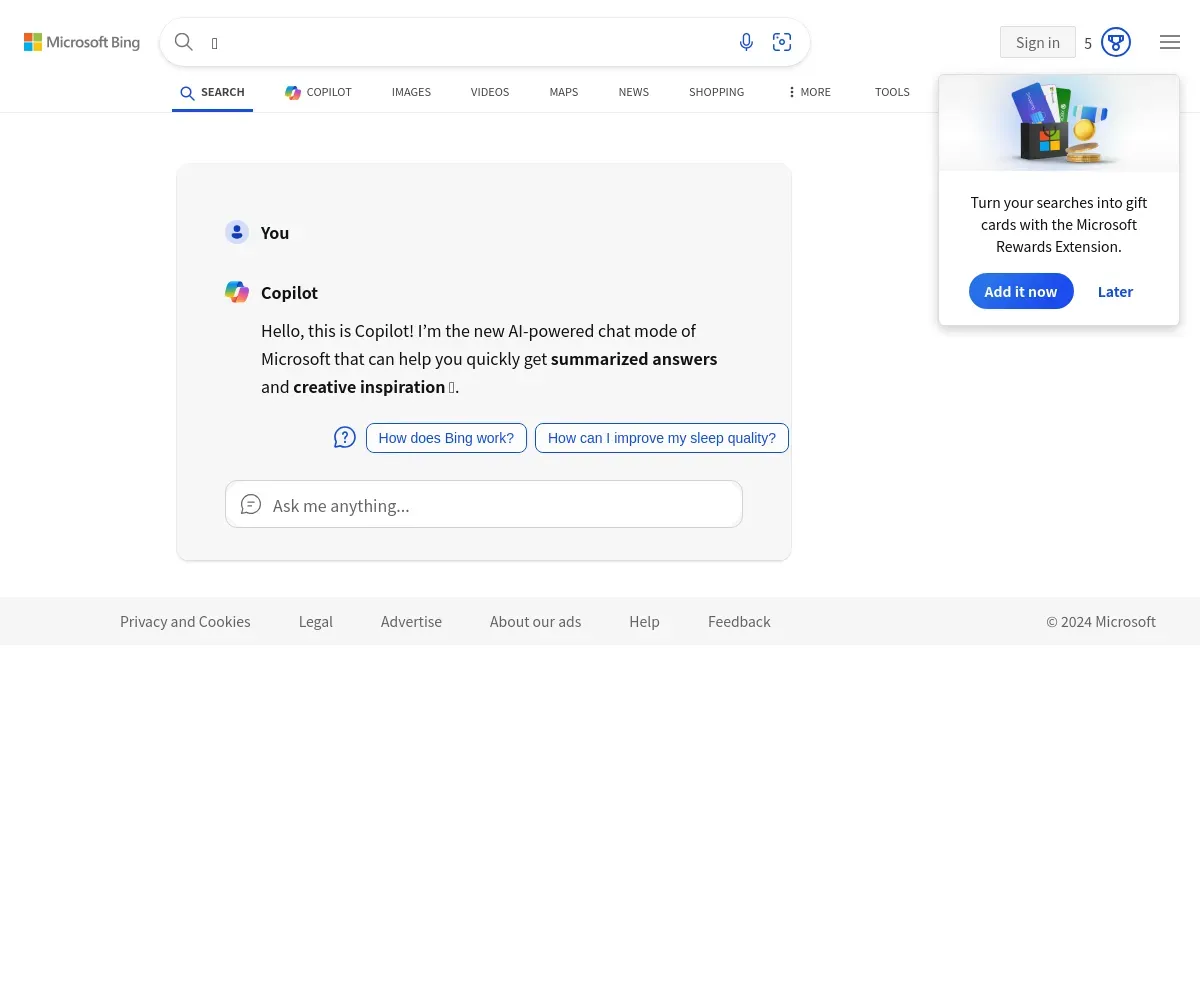
Task: Open the Maps tab
Action: 564,92
